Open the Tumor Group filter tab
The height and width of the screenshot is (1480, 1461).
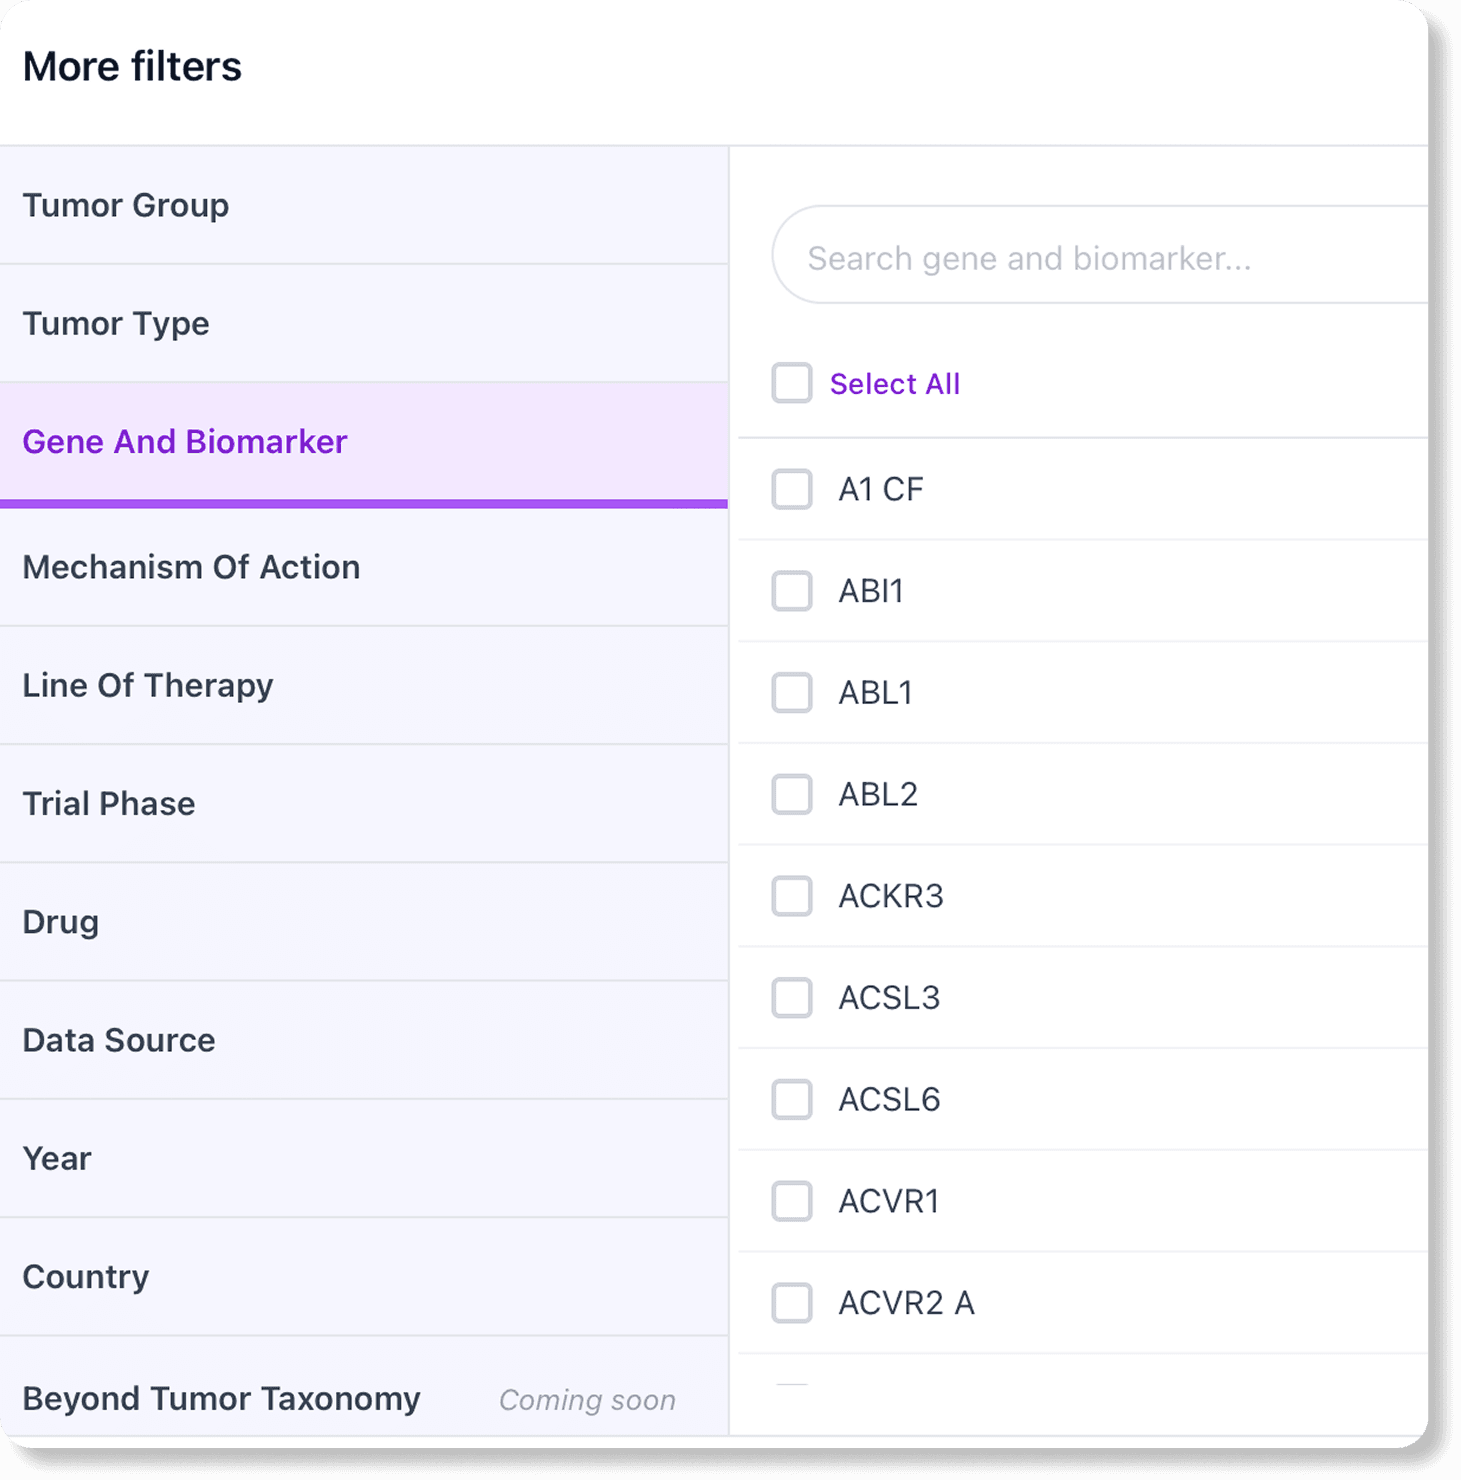pos(364,206)
